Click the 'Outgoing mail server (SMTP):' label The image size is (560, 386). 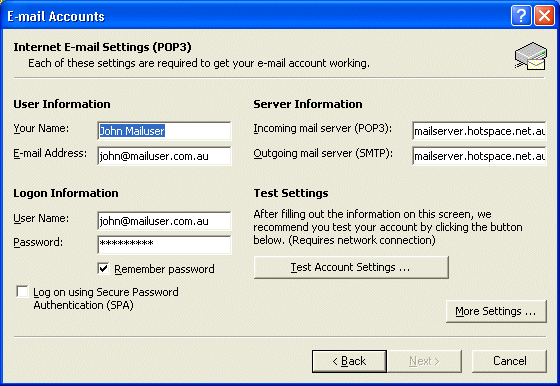click(323, 154)
